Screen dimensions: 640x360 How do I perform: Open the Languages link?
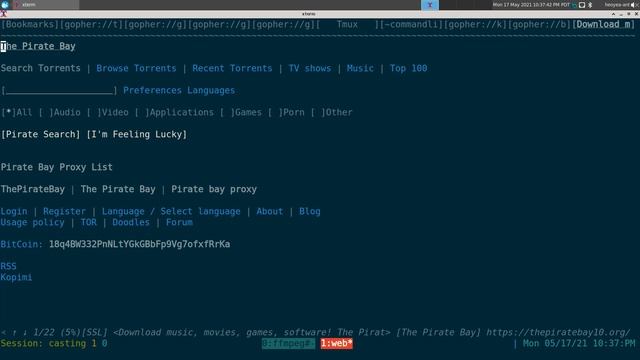[211, 90]
